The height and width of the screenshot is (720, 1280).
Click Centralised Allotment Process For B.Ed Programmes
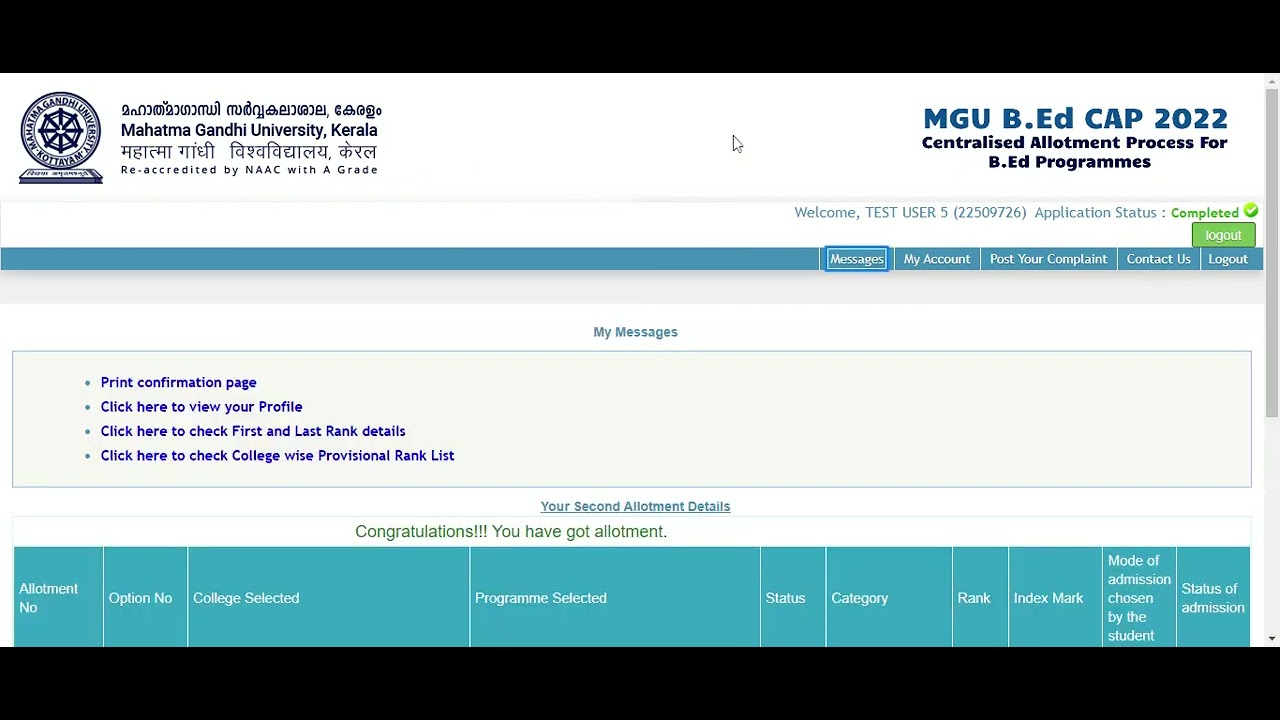point(1074,152)
